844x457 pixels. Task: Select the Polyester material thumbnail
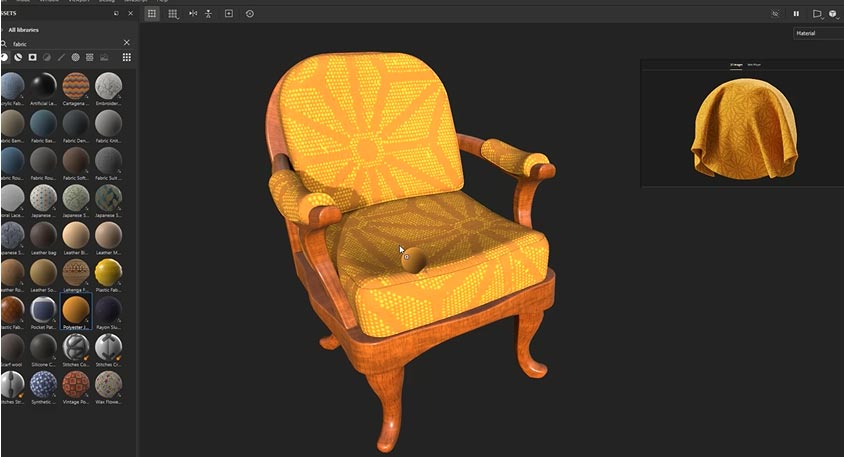click(75, 310)
